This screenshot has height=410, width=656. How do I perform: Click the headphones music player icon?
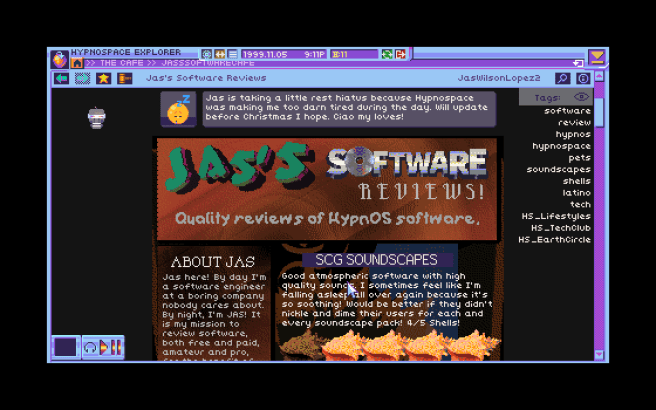click(91, 347)
